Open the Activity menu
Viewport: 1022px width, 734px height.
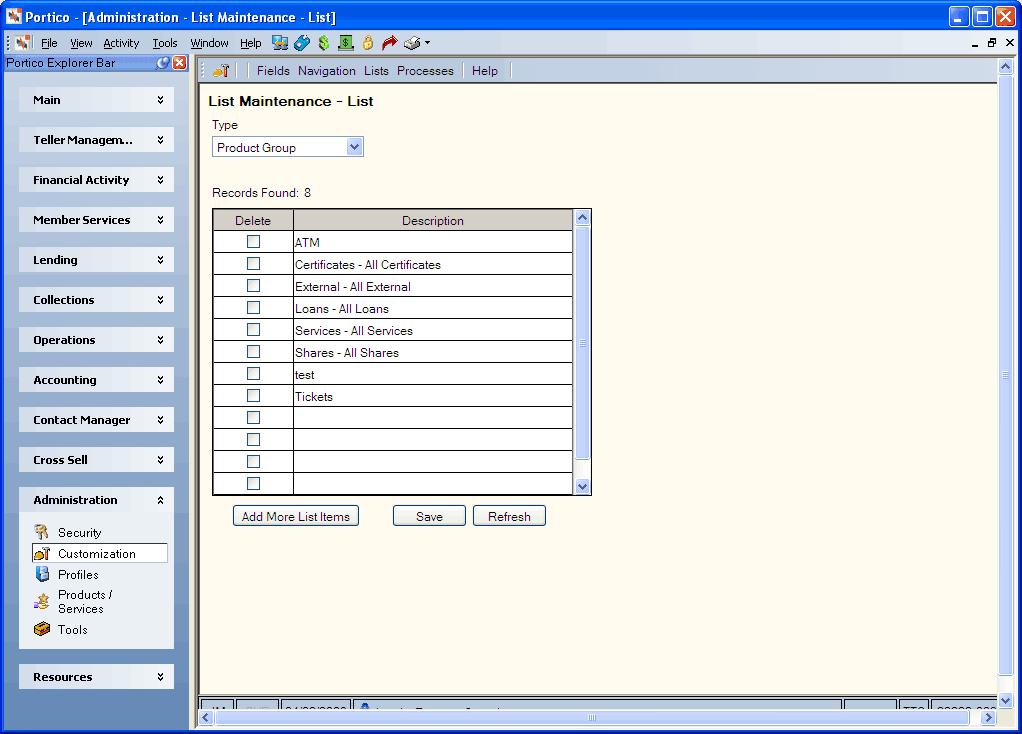pos(121,43)
